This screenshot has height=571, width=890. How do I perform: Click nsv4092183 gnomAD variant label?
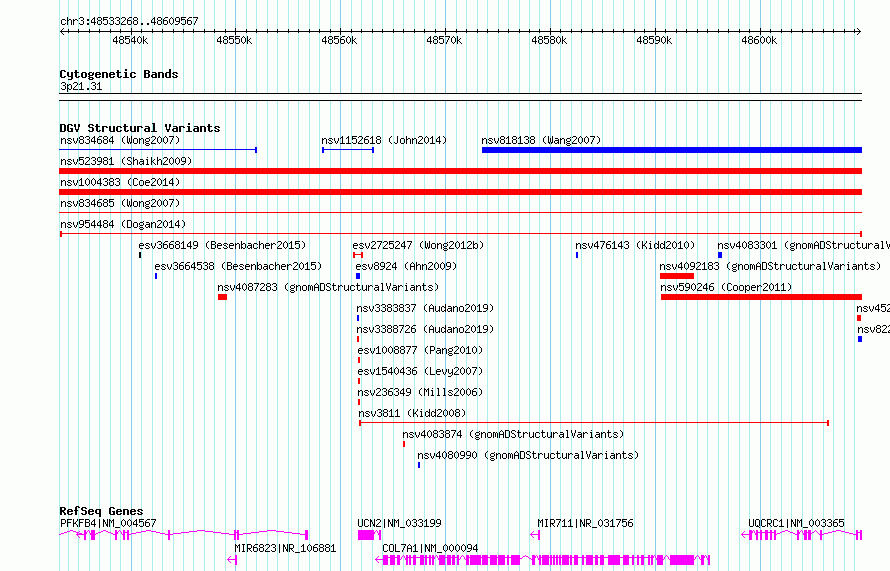770,266
